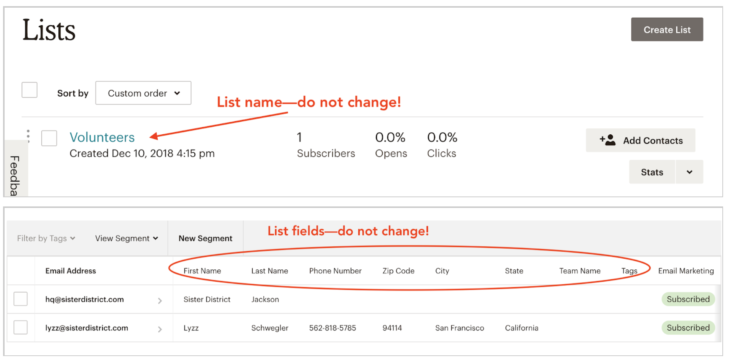
Task: Click the Email Marketing column header
Action: (686, 271)
